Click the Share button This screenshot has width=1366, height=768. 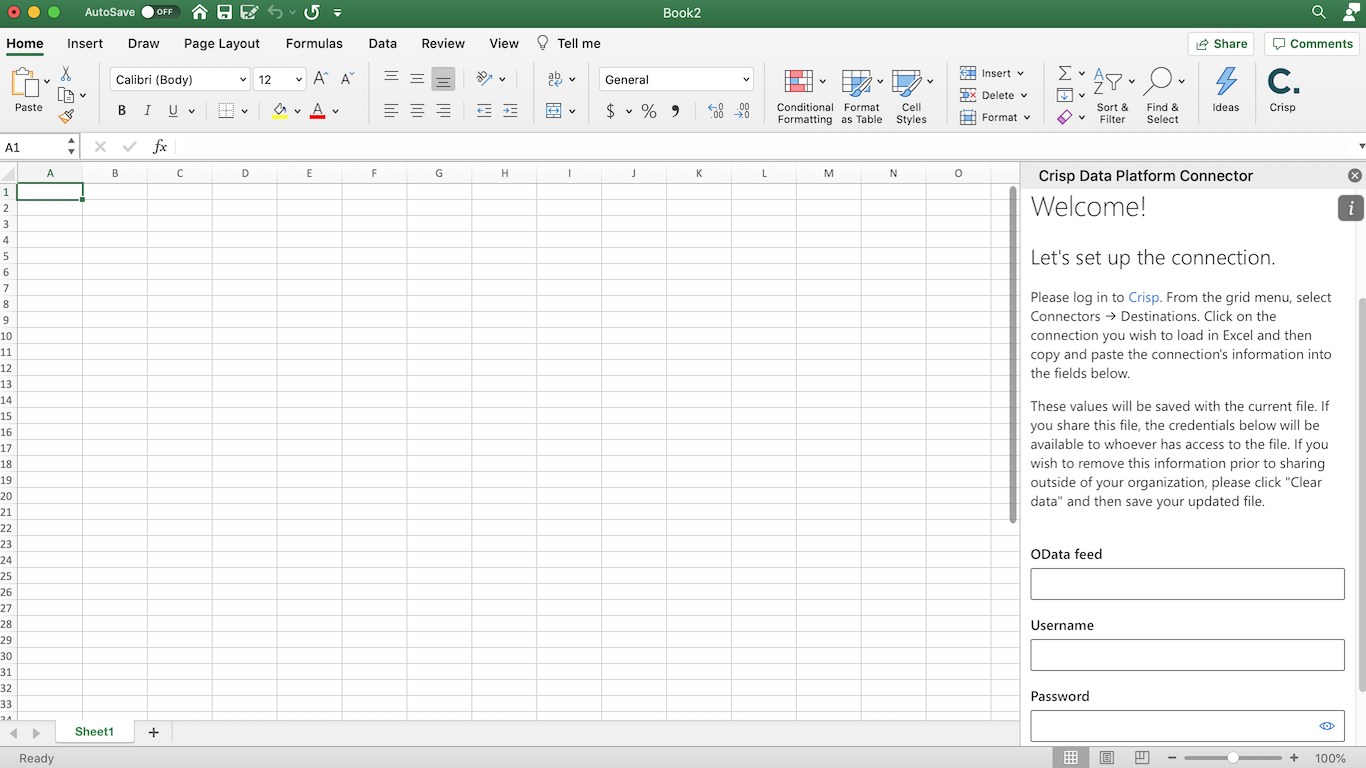pos(1221,44)
